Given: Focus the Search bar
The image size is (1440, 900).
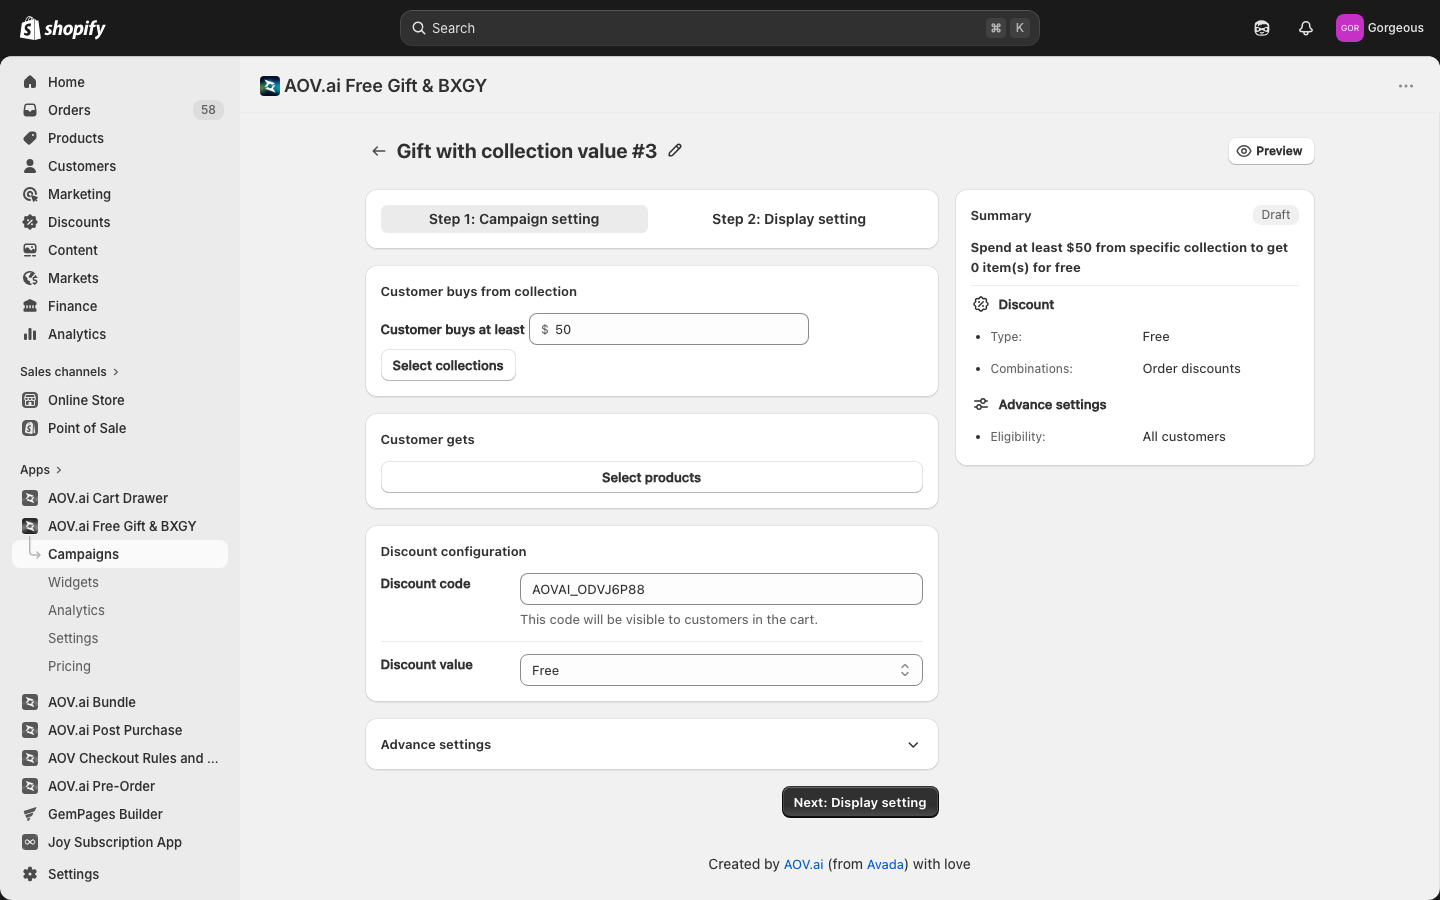Looking at the screenshot, I should 720,28.
